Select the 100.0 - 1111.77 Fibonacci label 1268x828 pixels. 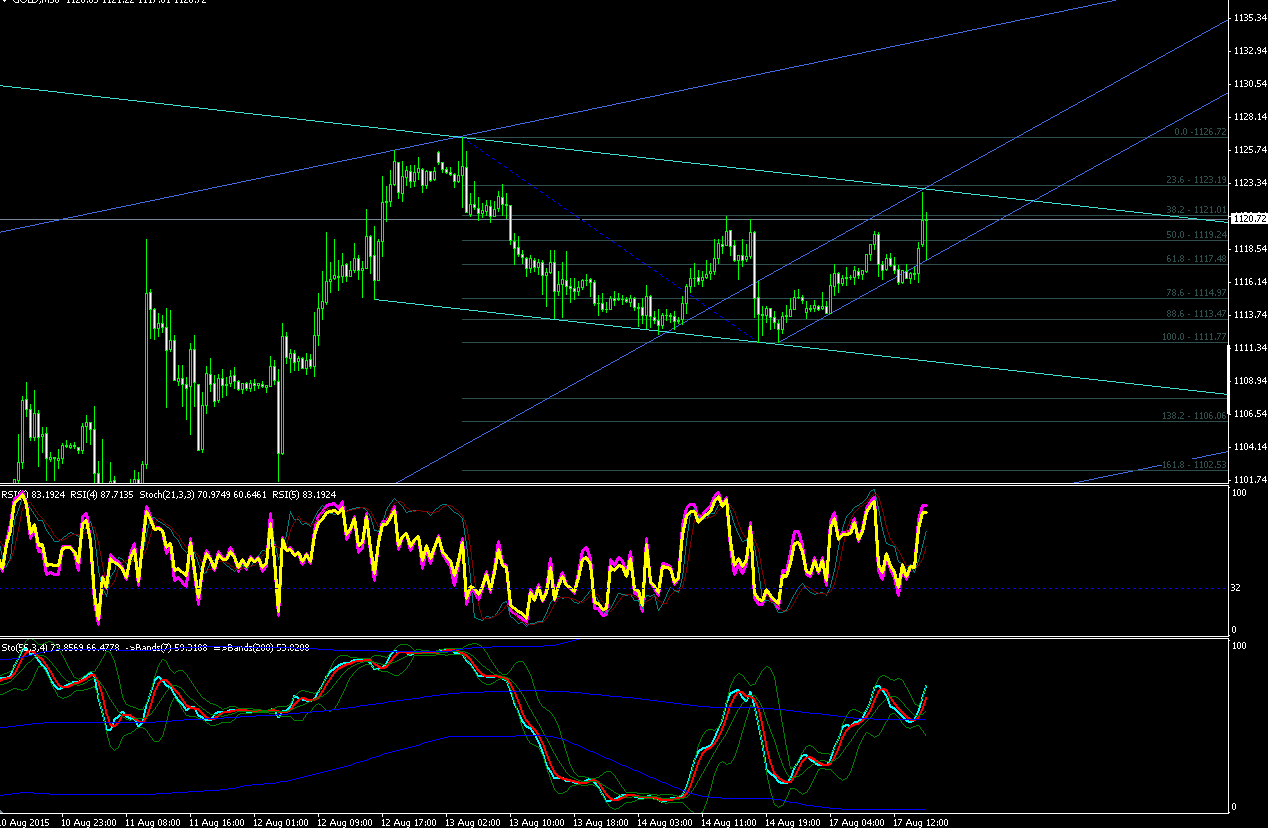click(1195, 337)
